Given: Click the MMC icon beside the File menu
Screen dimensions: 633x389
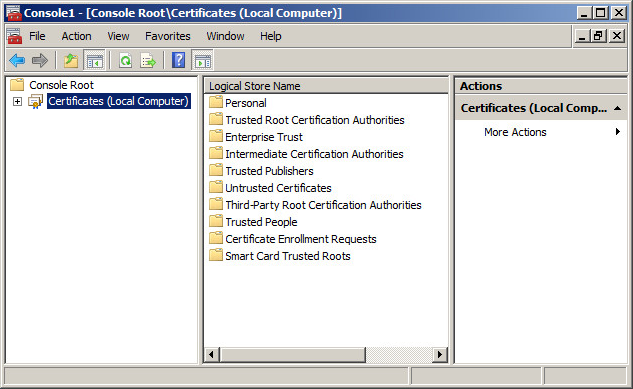Looking at the screenshot, I should point(14,36).
